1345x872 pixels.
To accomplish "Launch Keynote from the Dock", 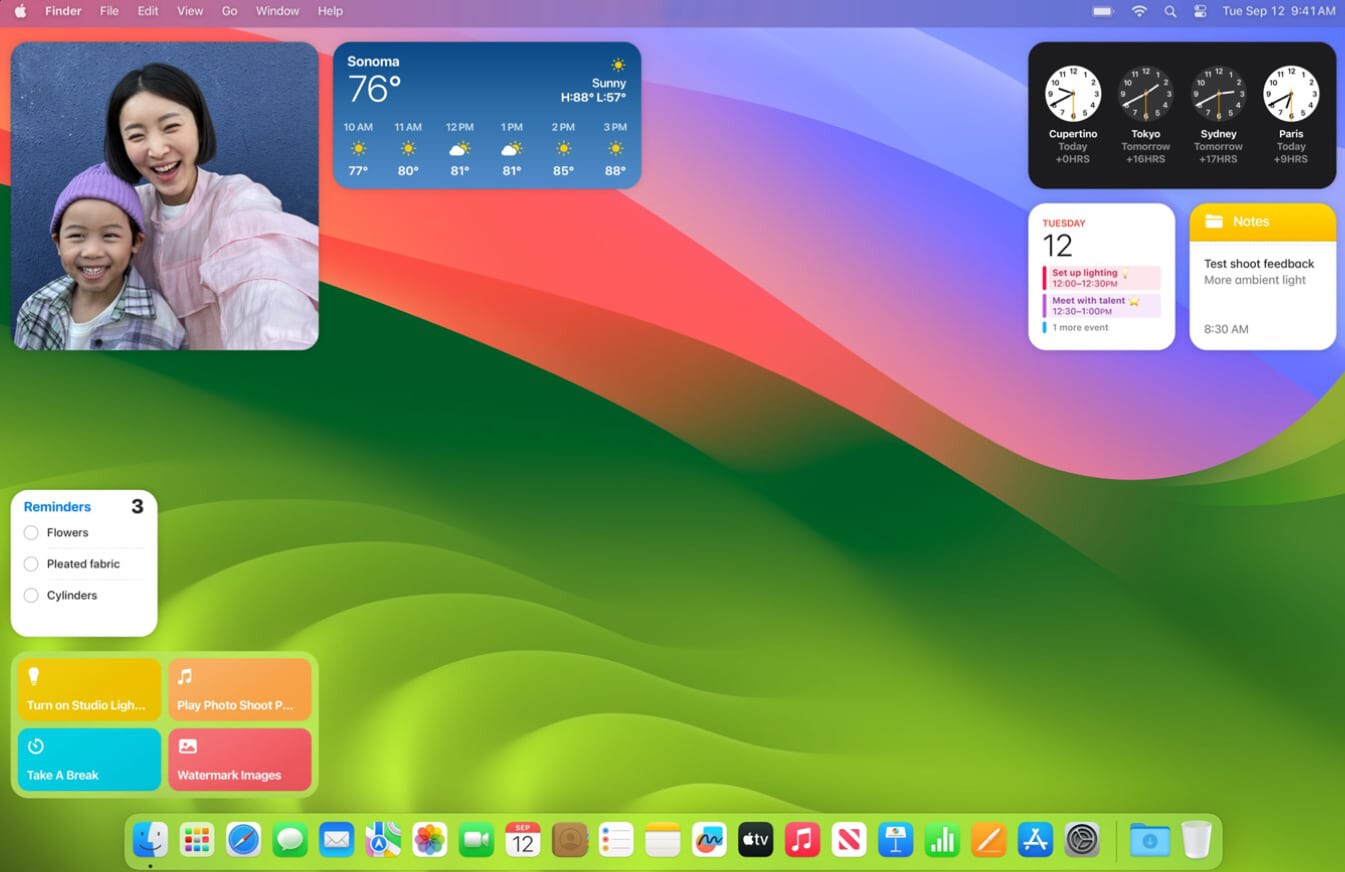I will tap(894, 840).
